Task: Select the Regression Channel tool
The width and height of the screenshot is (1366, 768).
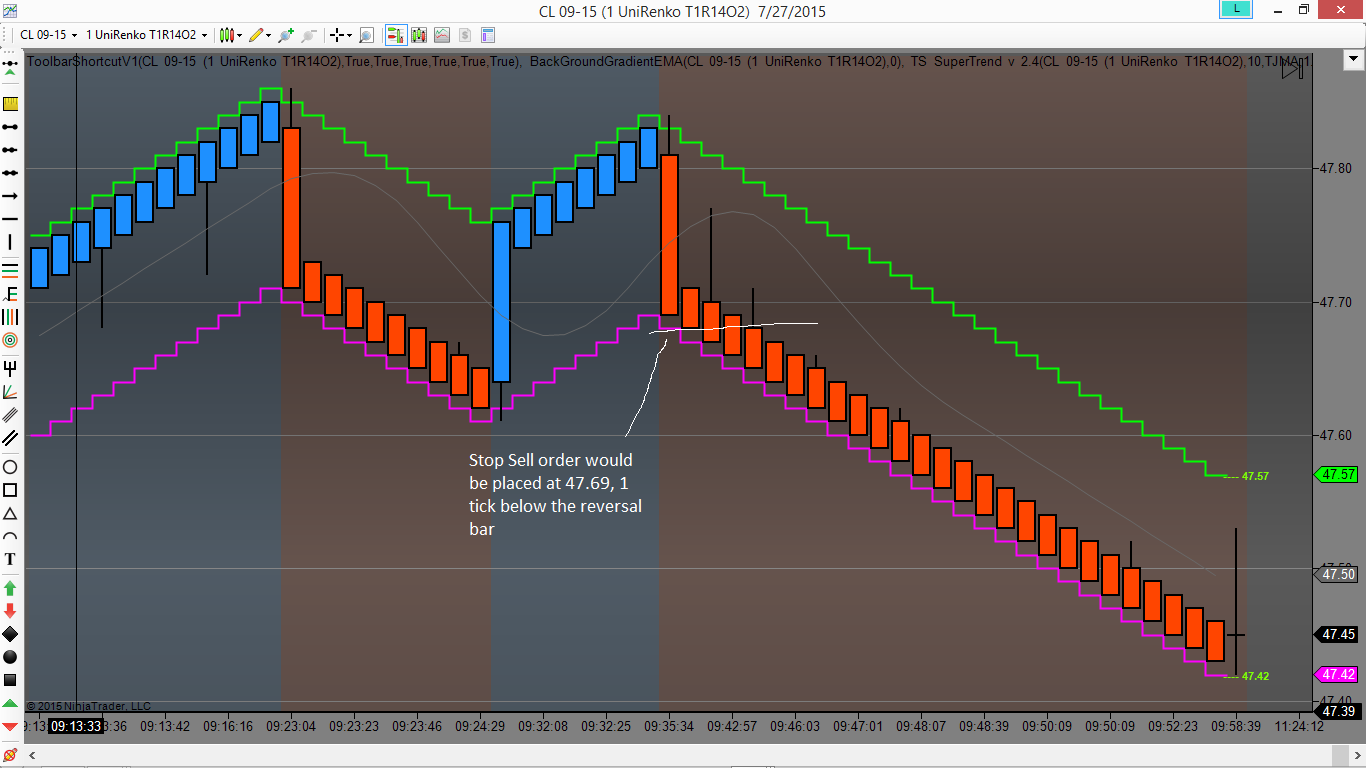Action: click(10, 414)
